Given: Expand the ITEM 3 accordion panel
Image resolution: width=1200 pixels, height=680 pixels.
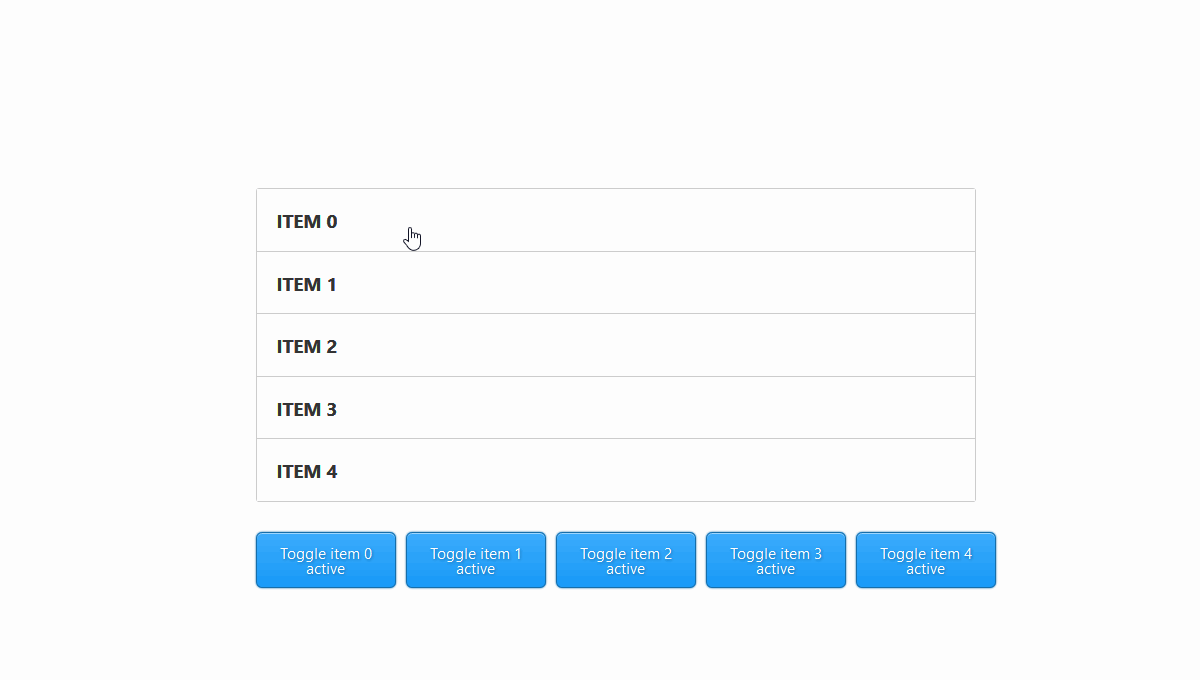Looking at the screenshot, I should [x=615, y=409].
